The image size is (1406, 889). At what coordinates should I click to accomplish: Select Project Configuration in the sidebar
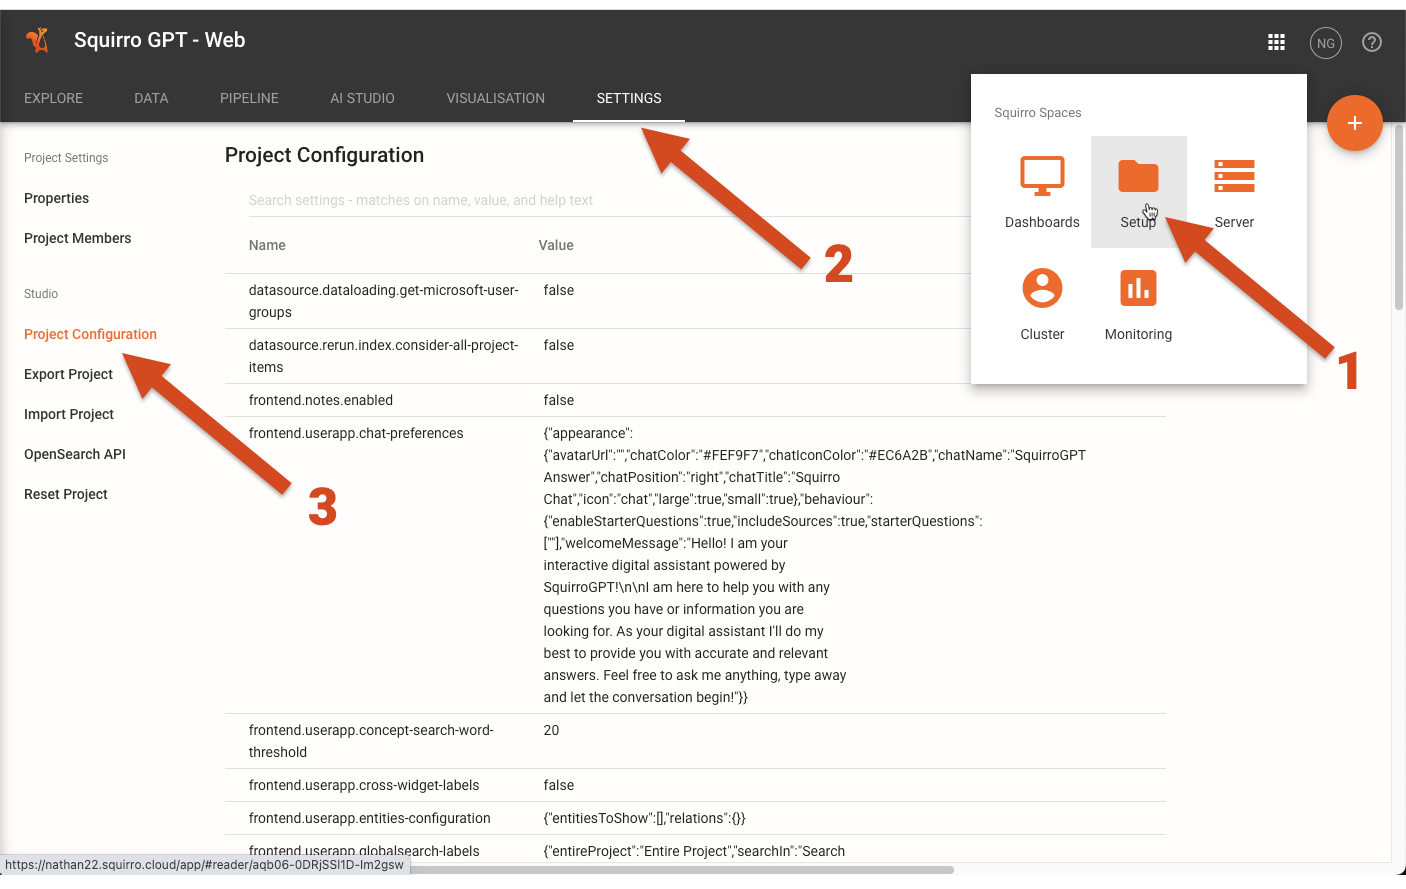[90, 334]
